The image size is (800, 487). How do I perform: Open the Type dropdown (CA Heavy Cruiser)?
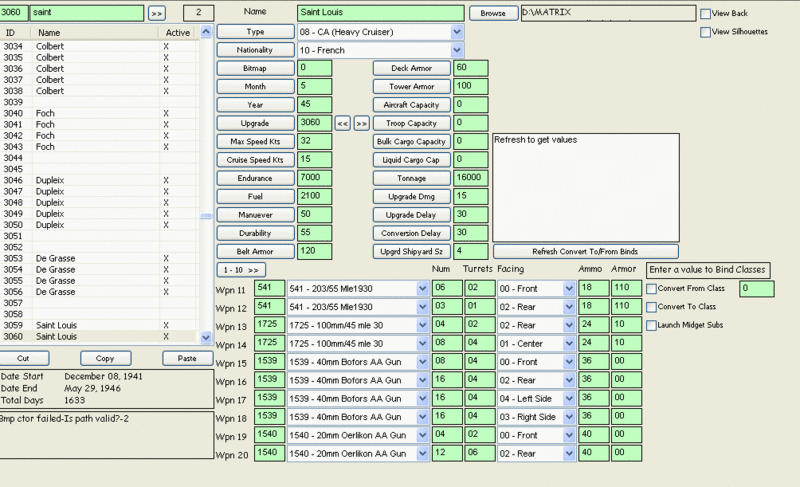click(457, 32)
